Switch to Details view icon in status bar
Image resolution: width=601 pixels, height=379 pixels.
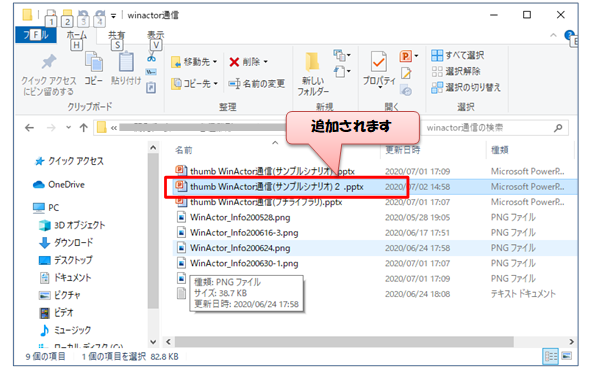[x=551, y=356]
